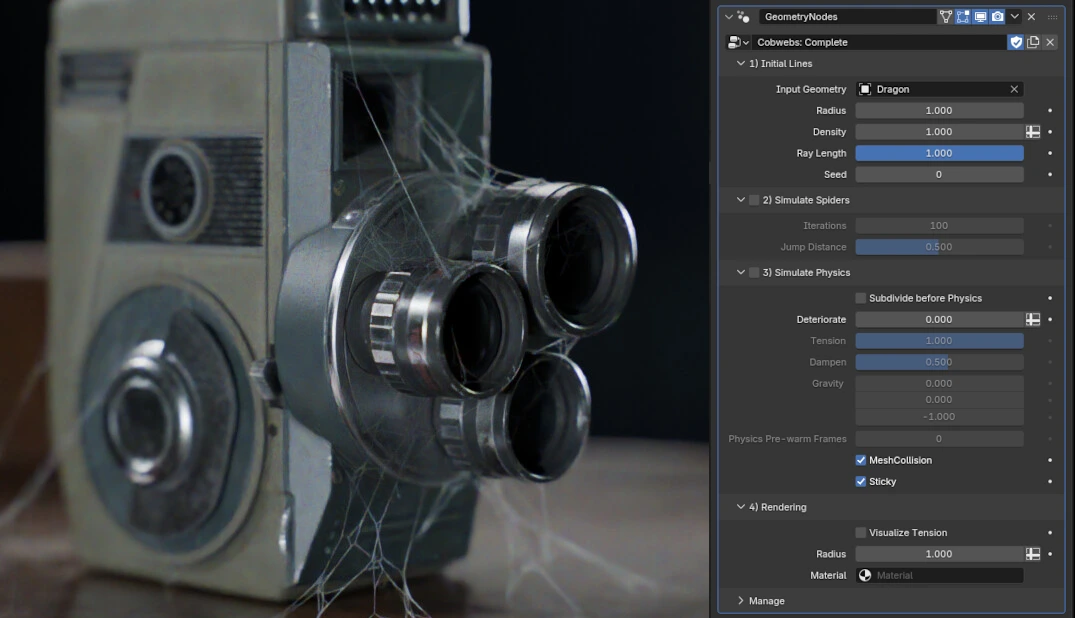
Task: Check Subdivide before Physics
Action: [860, 298]
